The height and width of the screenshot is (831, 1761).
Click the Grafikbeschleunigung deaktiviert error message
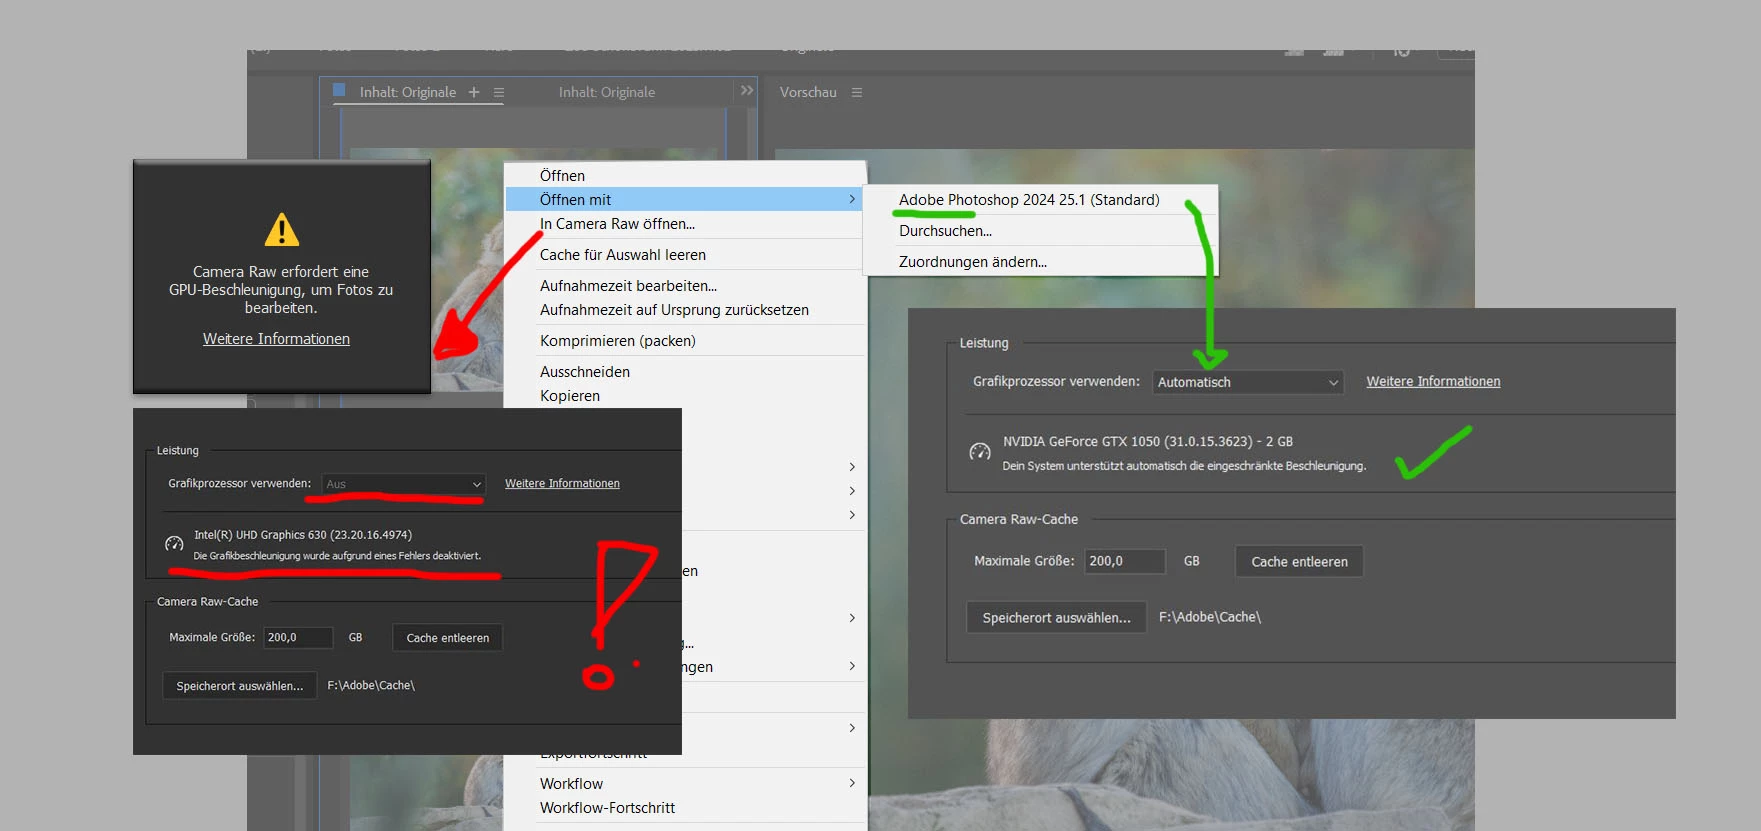pos(337,556)
